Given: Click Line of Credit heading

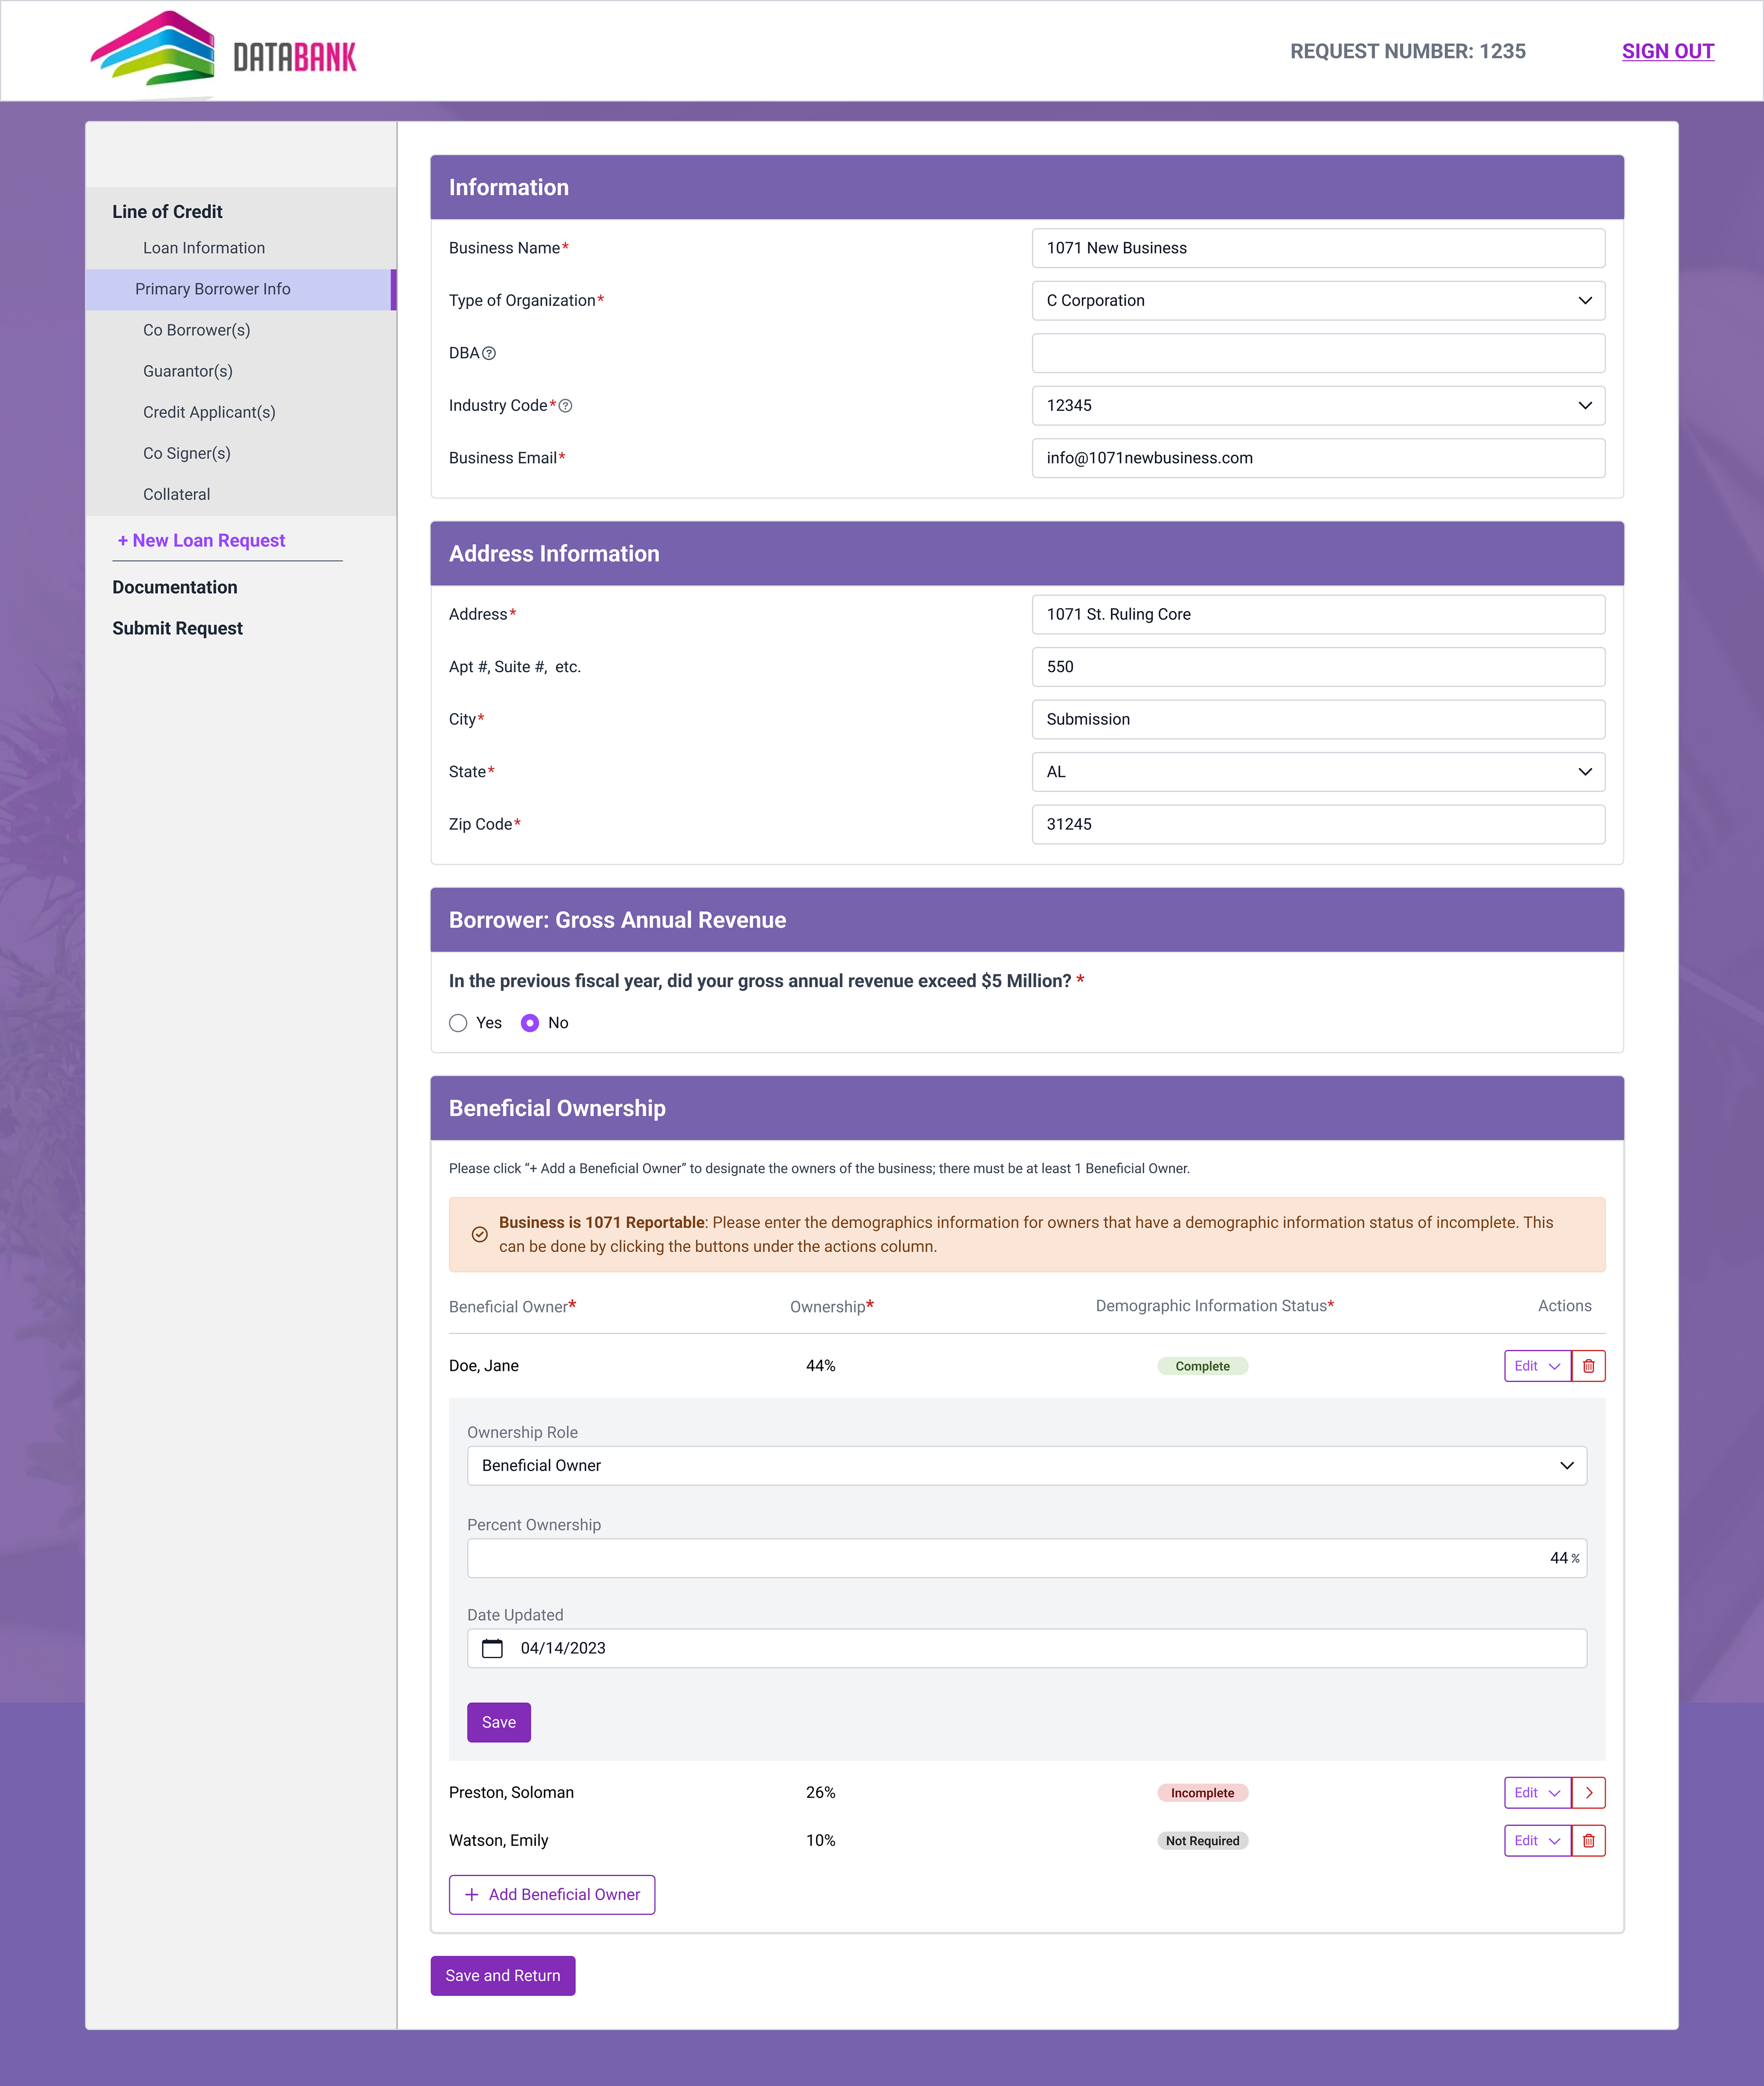Looking at the screenshot, I should click(167, 212).
